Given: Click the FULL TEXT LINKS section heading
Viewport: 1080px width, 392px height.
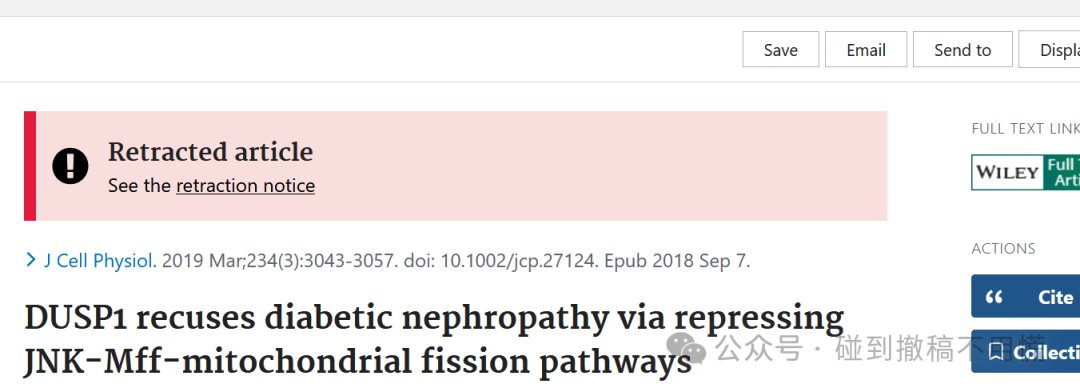Looking at the screenshot, I should tap(1026, 128).
